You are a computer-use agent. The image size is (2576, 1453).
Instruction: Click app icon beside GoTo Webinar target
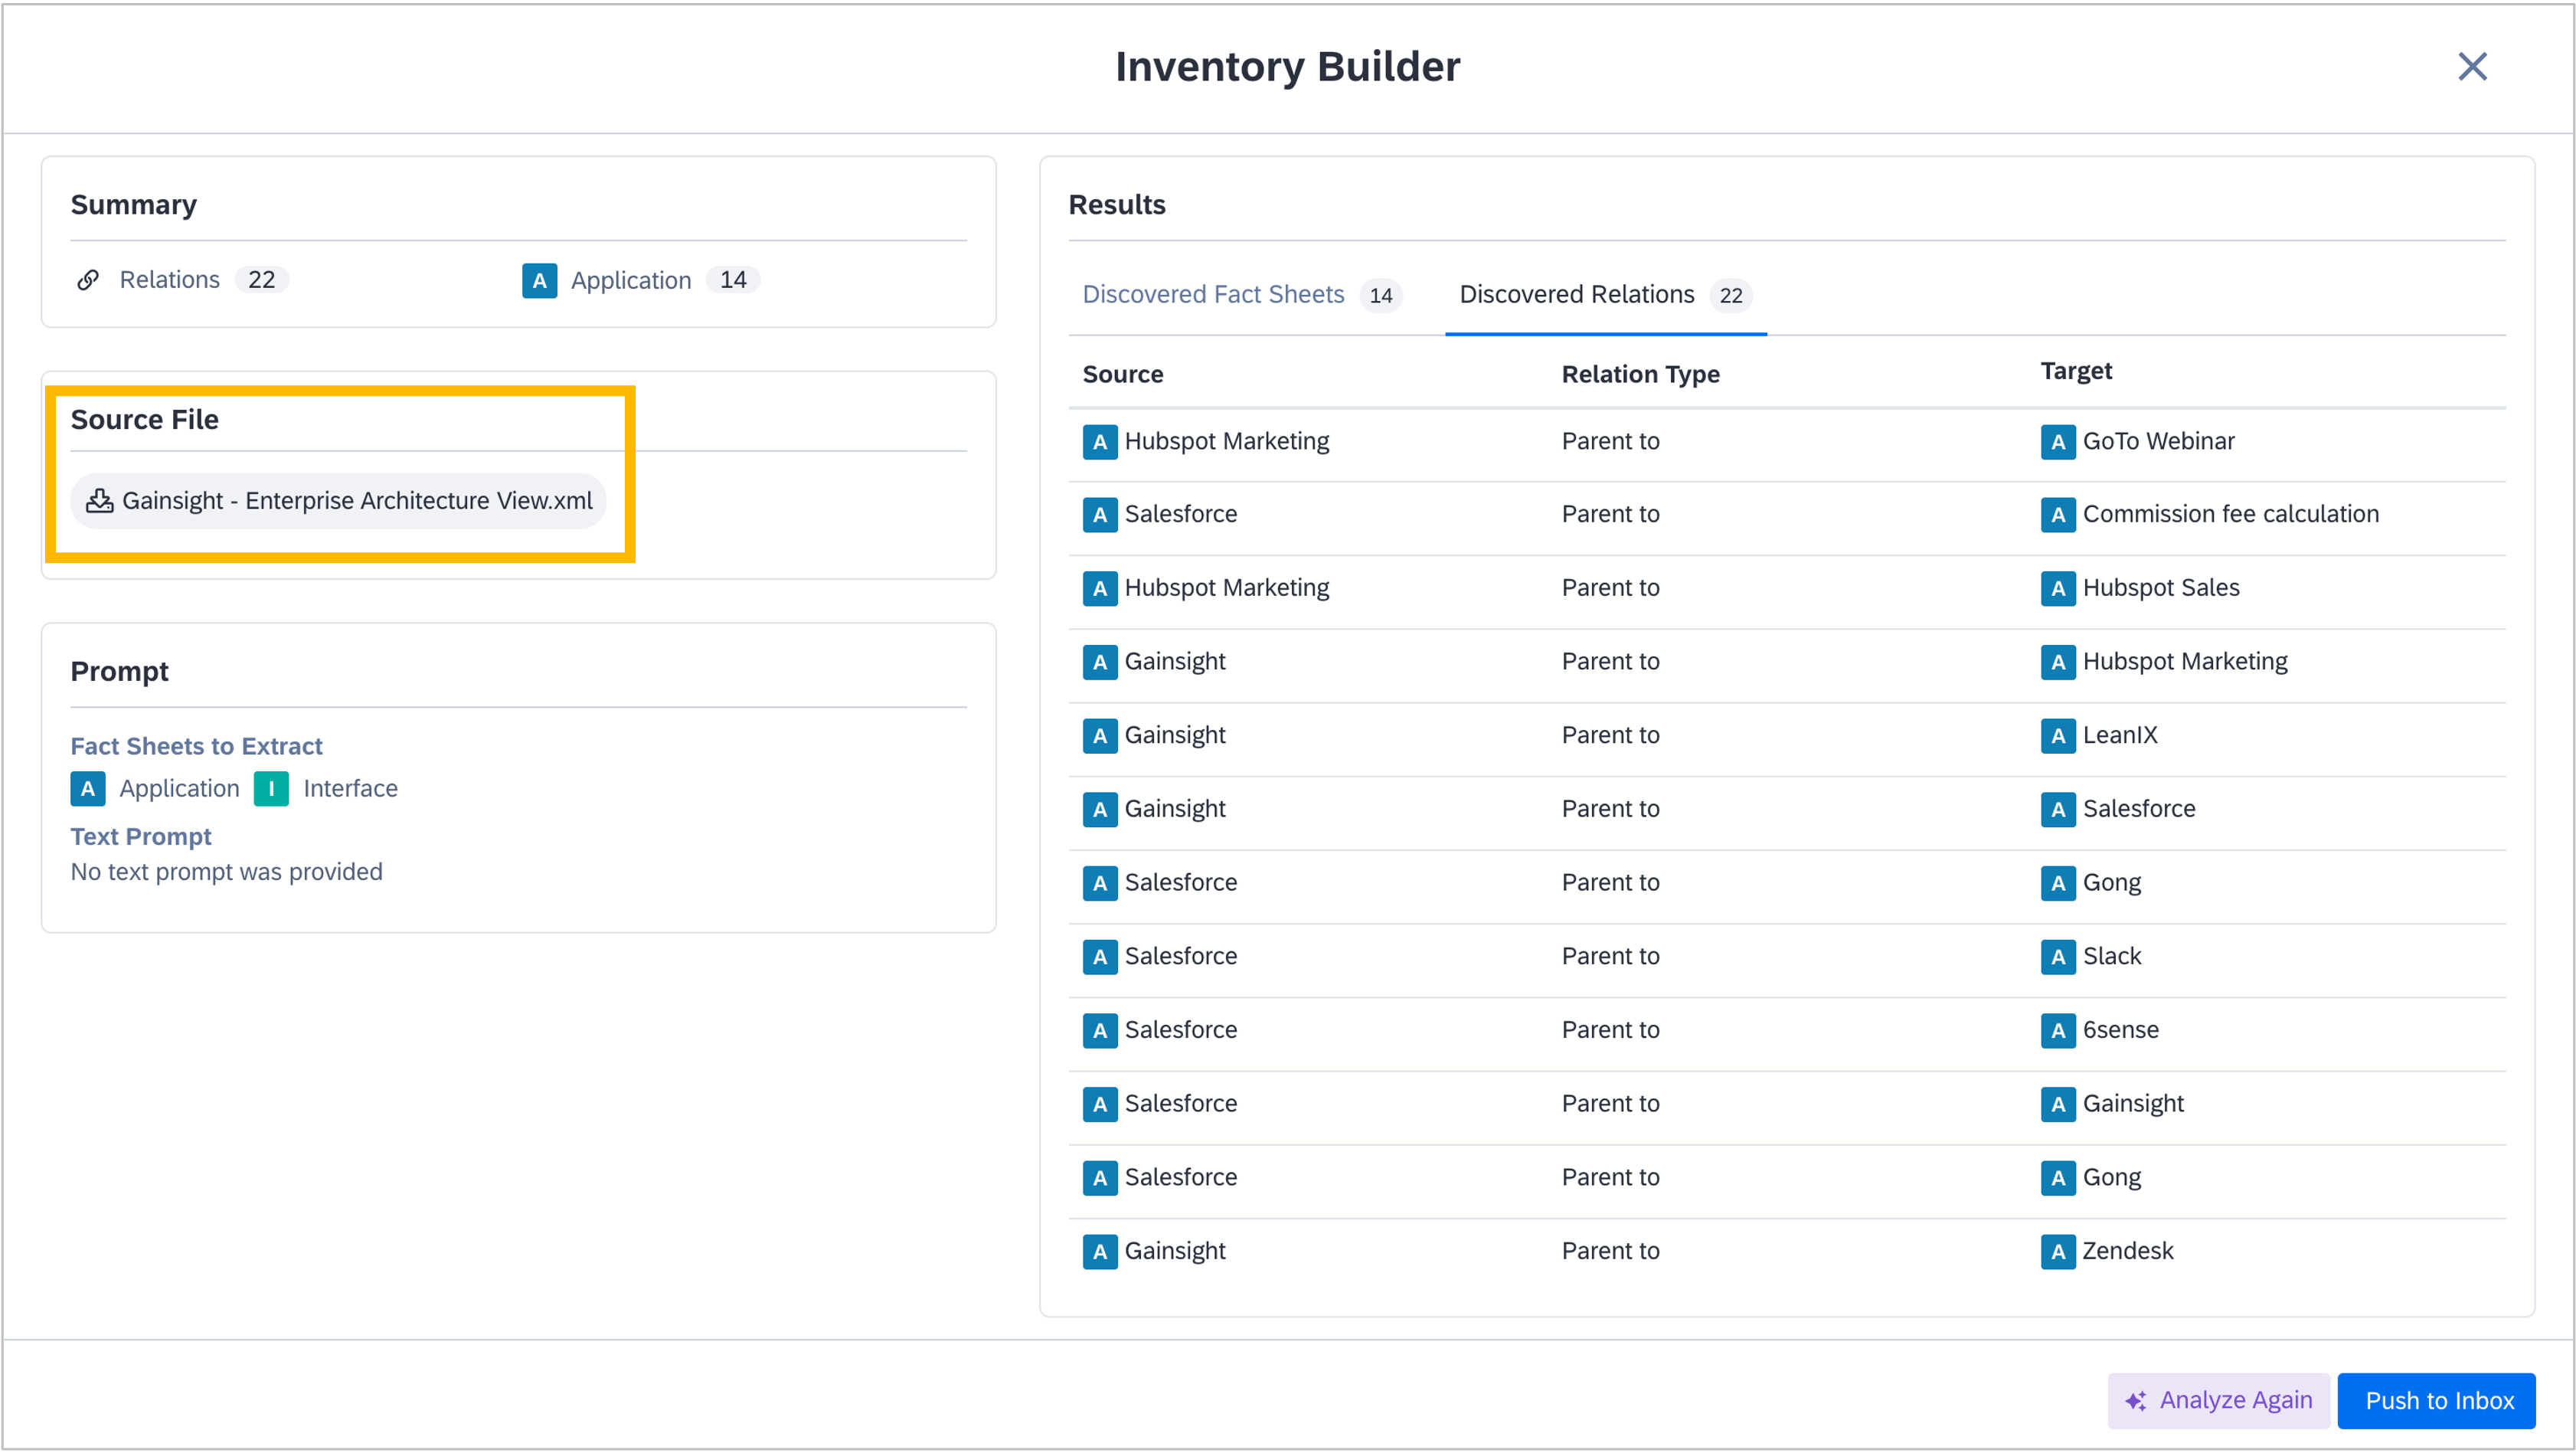[2058, 442]
